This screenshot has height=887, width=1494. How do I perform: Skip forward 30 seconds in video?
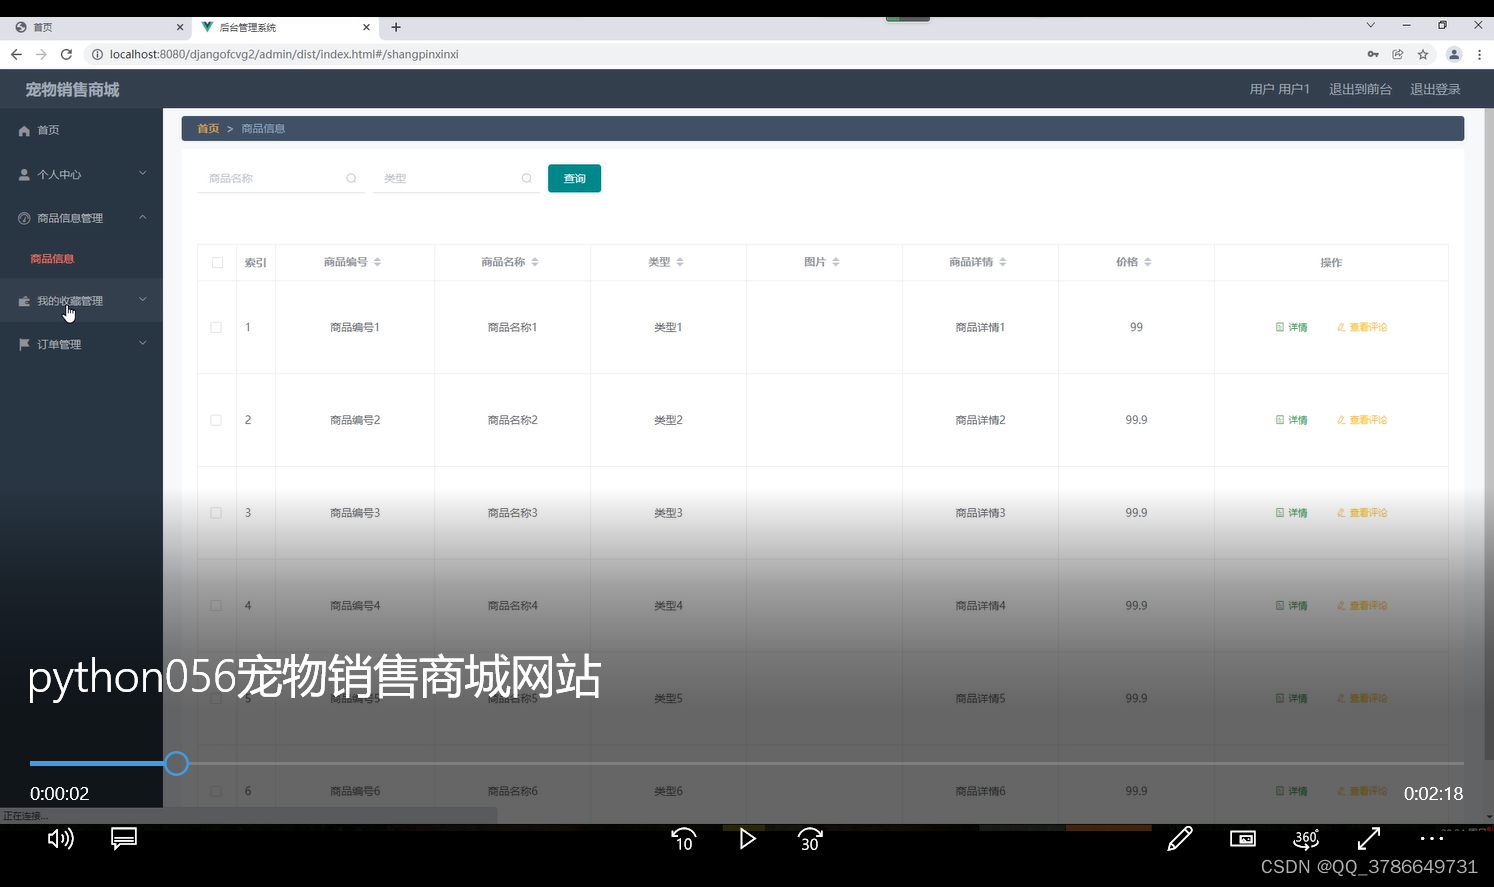tap(810, 839)
